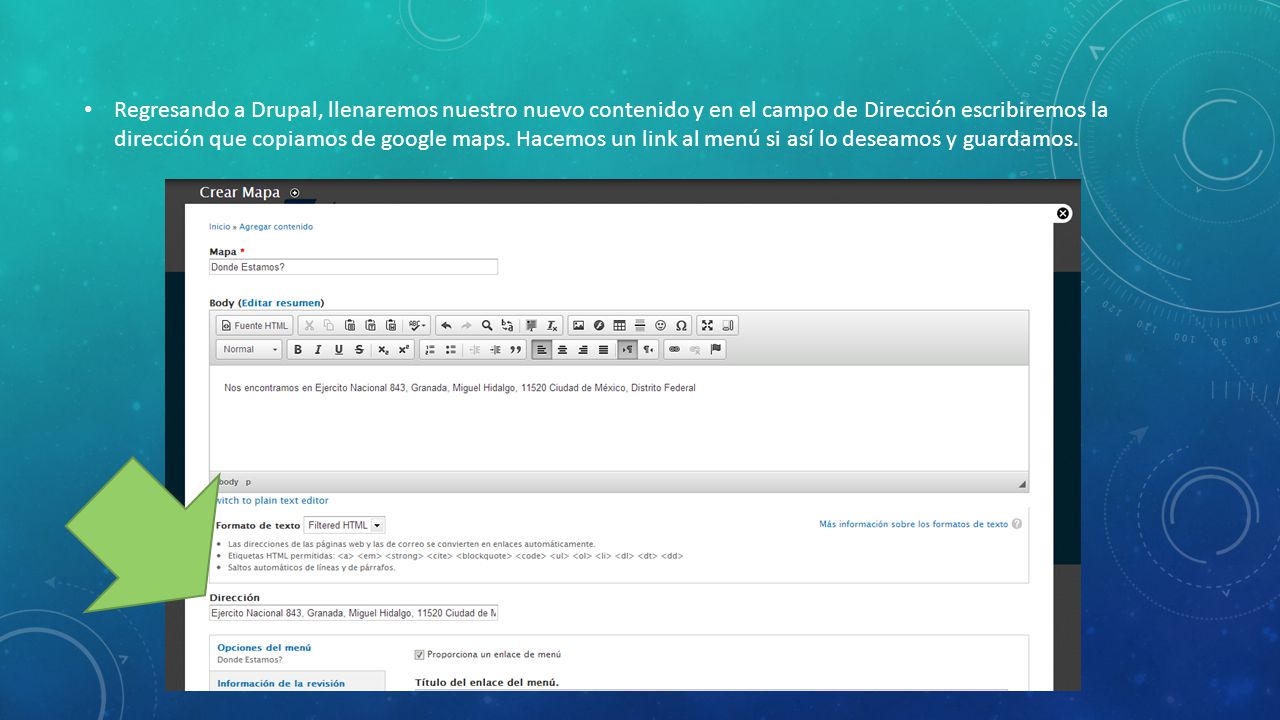Click the editor resize handle corner
Screen dimensions: 1280x720
pos(1022,484)
